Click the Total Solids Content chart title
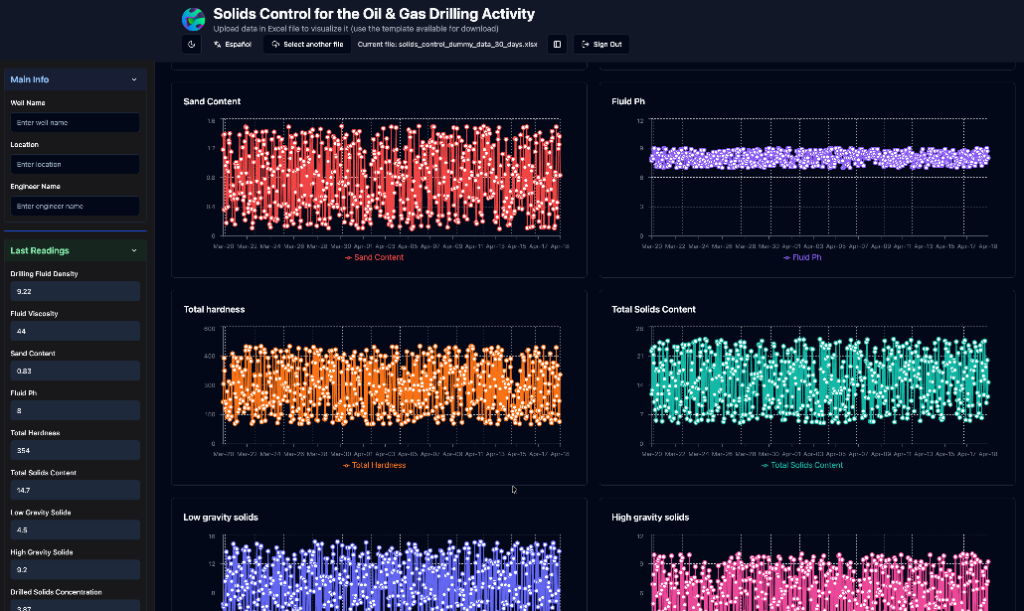Screen dimensions: 1024x611 [x=653, y=309]
